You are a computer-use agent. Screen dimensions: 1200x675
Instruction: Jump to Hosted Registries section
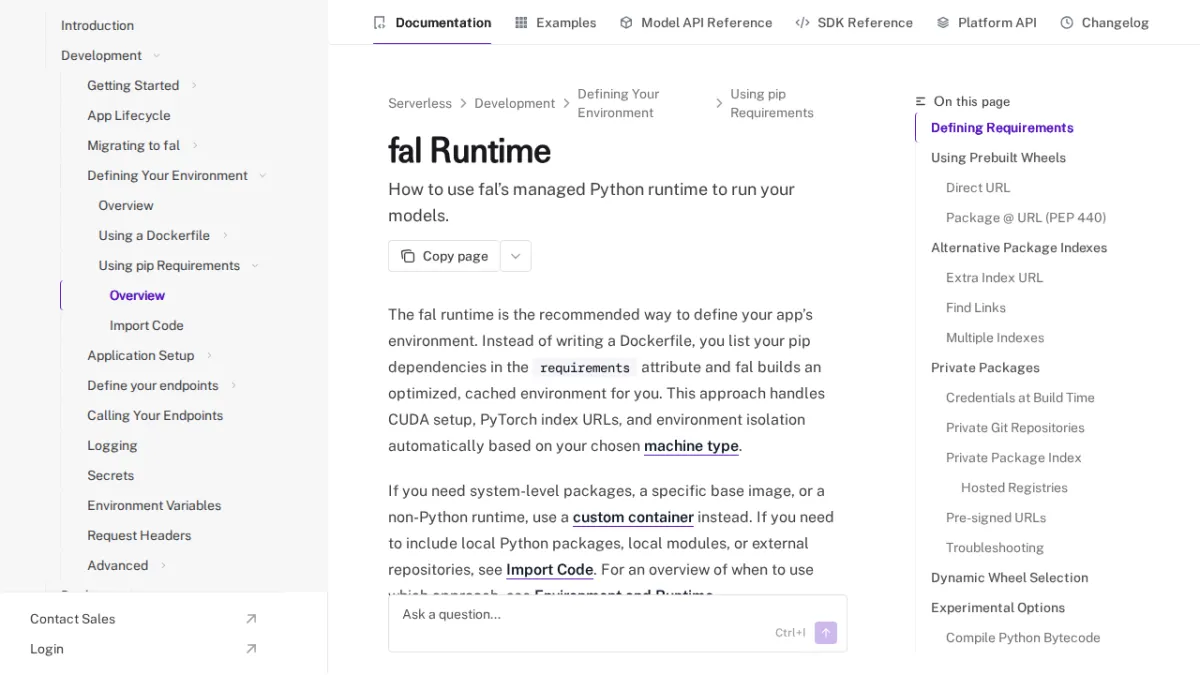pos(1014,488)
